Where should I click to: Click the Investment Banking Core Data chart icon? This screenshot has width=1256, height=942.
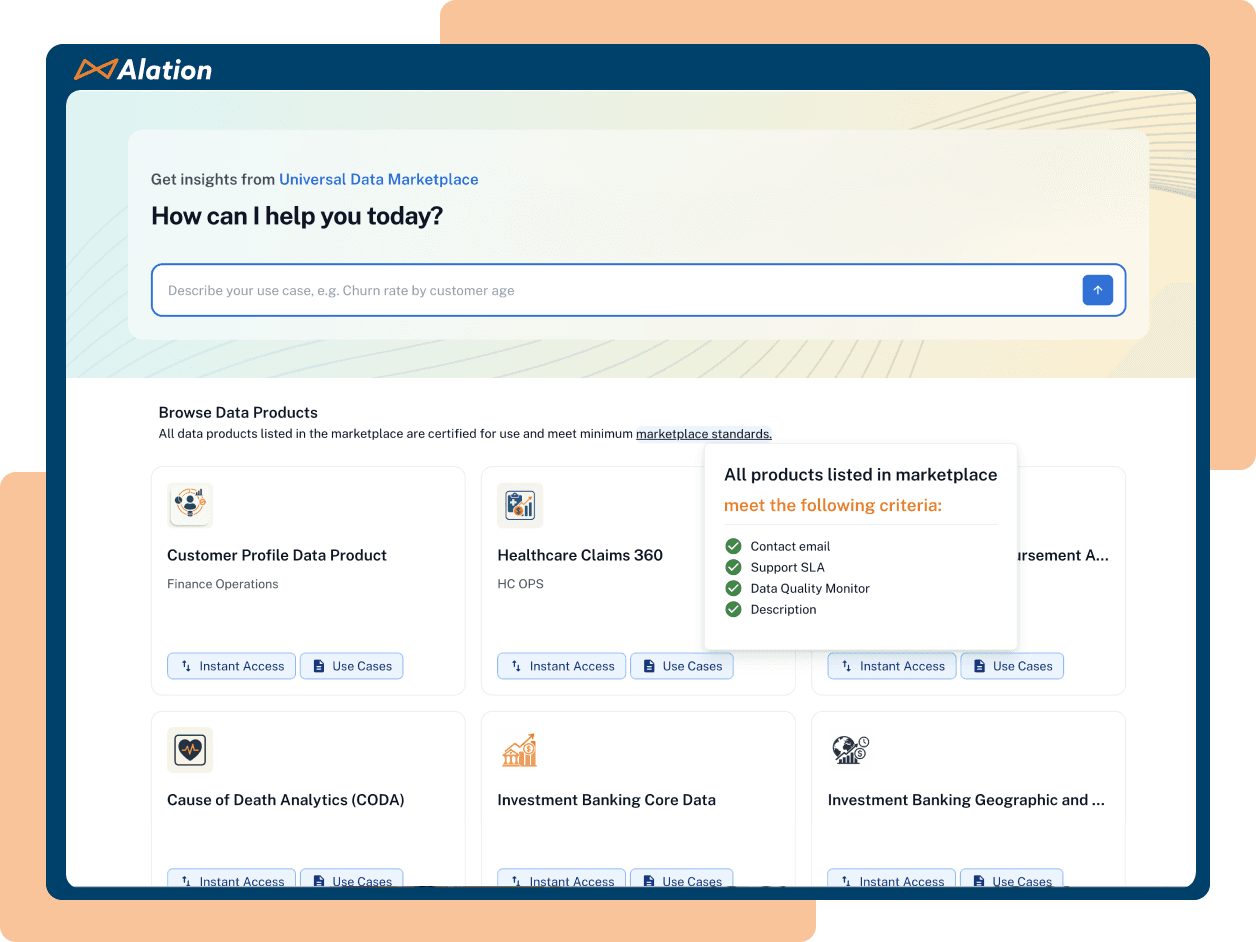(520, 750)
